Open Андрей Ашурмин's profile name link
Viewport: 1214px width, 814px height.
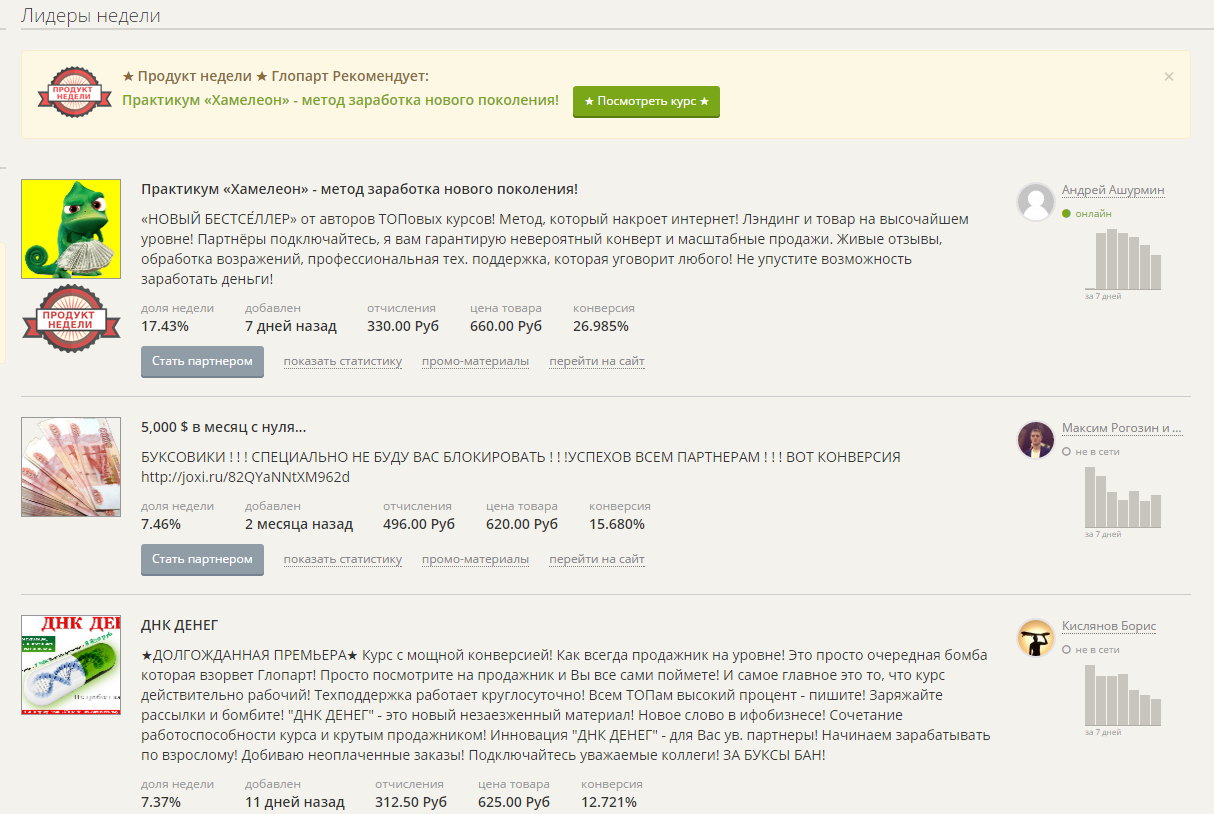pos(1112,190)
